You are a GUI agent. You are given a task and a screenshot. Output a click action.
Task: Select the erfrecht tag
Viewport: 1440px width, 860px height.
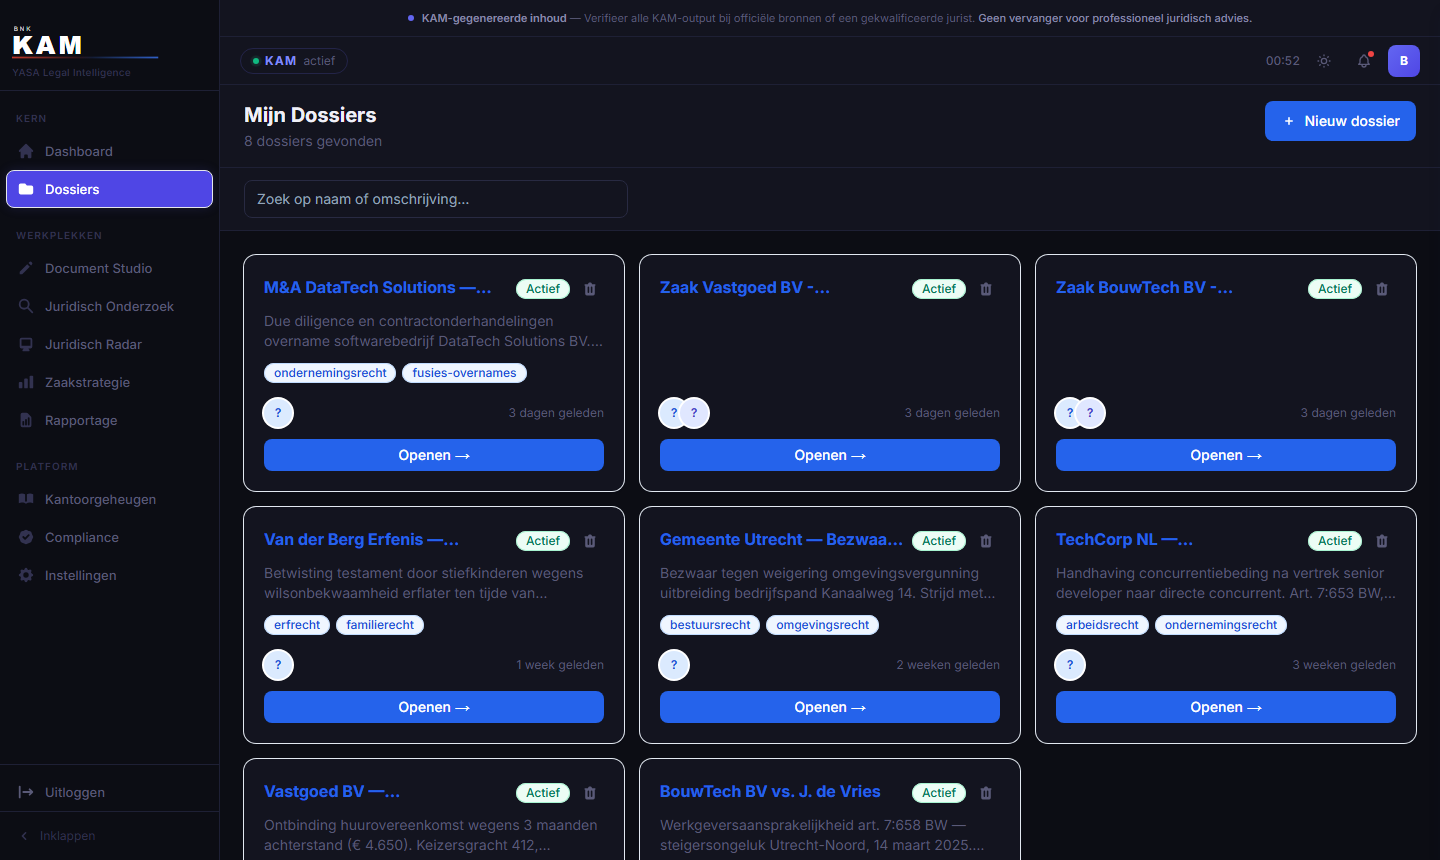[297, 625]
